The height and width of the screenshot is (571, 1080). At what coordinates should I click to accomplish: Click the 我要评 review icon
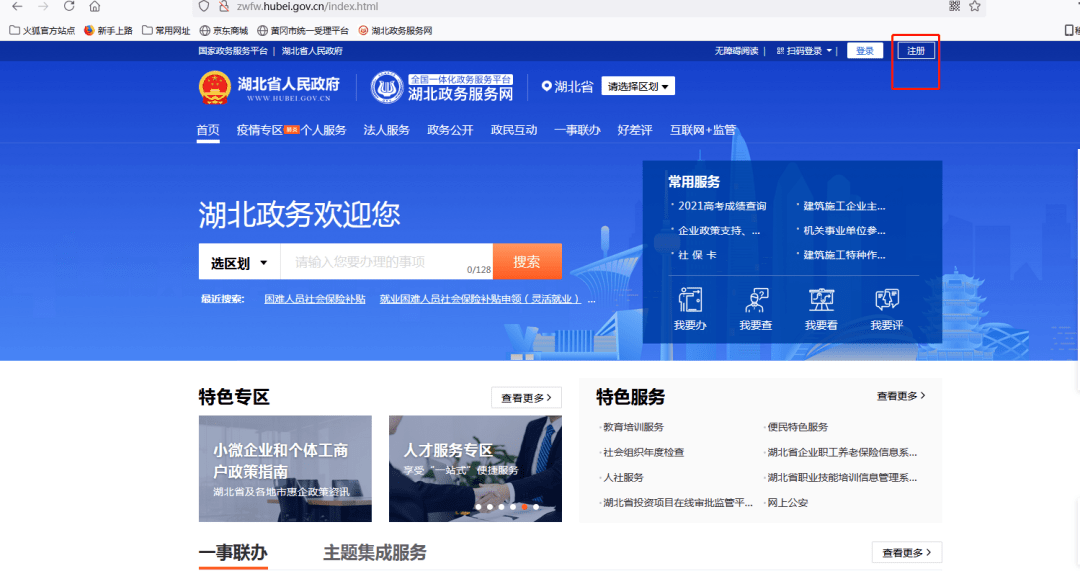coord(886,300)
